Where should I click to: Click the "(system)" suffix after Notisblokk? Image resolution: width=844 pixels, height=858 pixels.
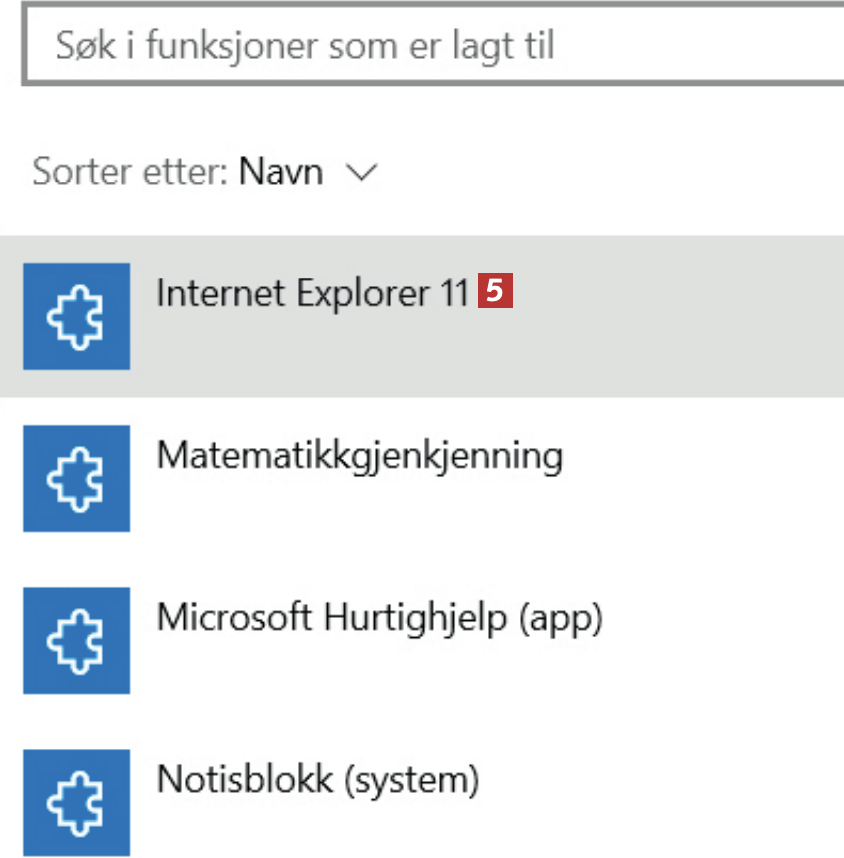pos(412,779)
